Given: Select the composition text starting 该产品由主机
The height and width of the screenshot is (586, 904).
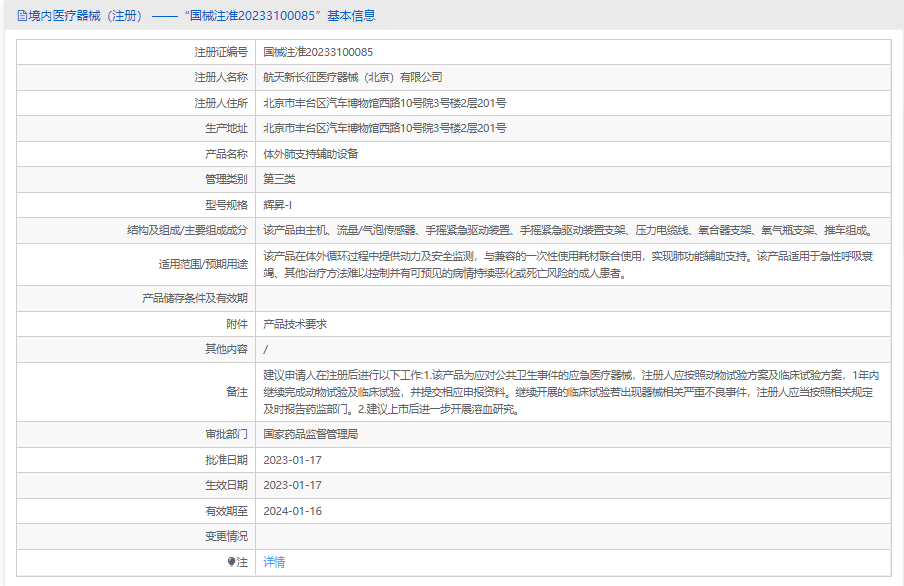Looking at the screenshot, I should point(569,230).
